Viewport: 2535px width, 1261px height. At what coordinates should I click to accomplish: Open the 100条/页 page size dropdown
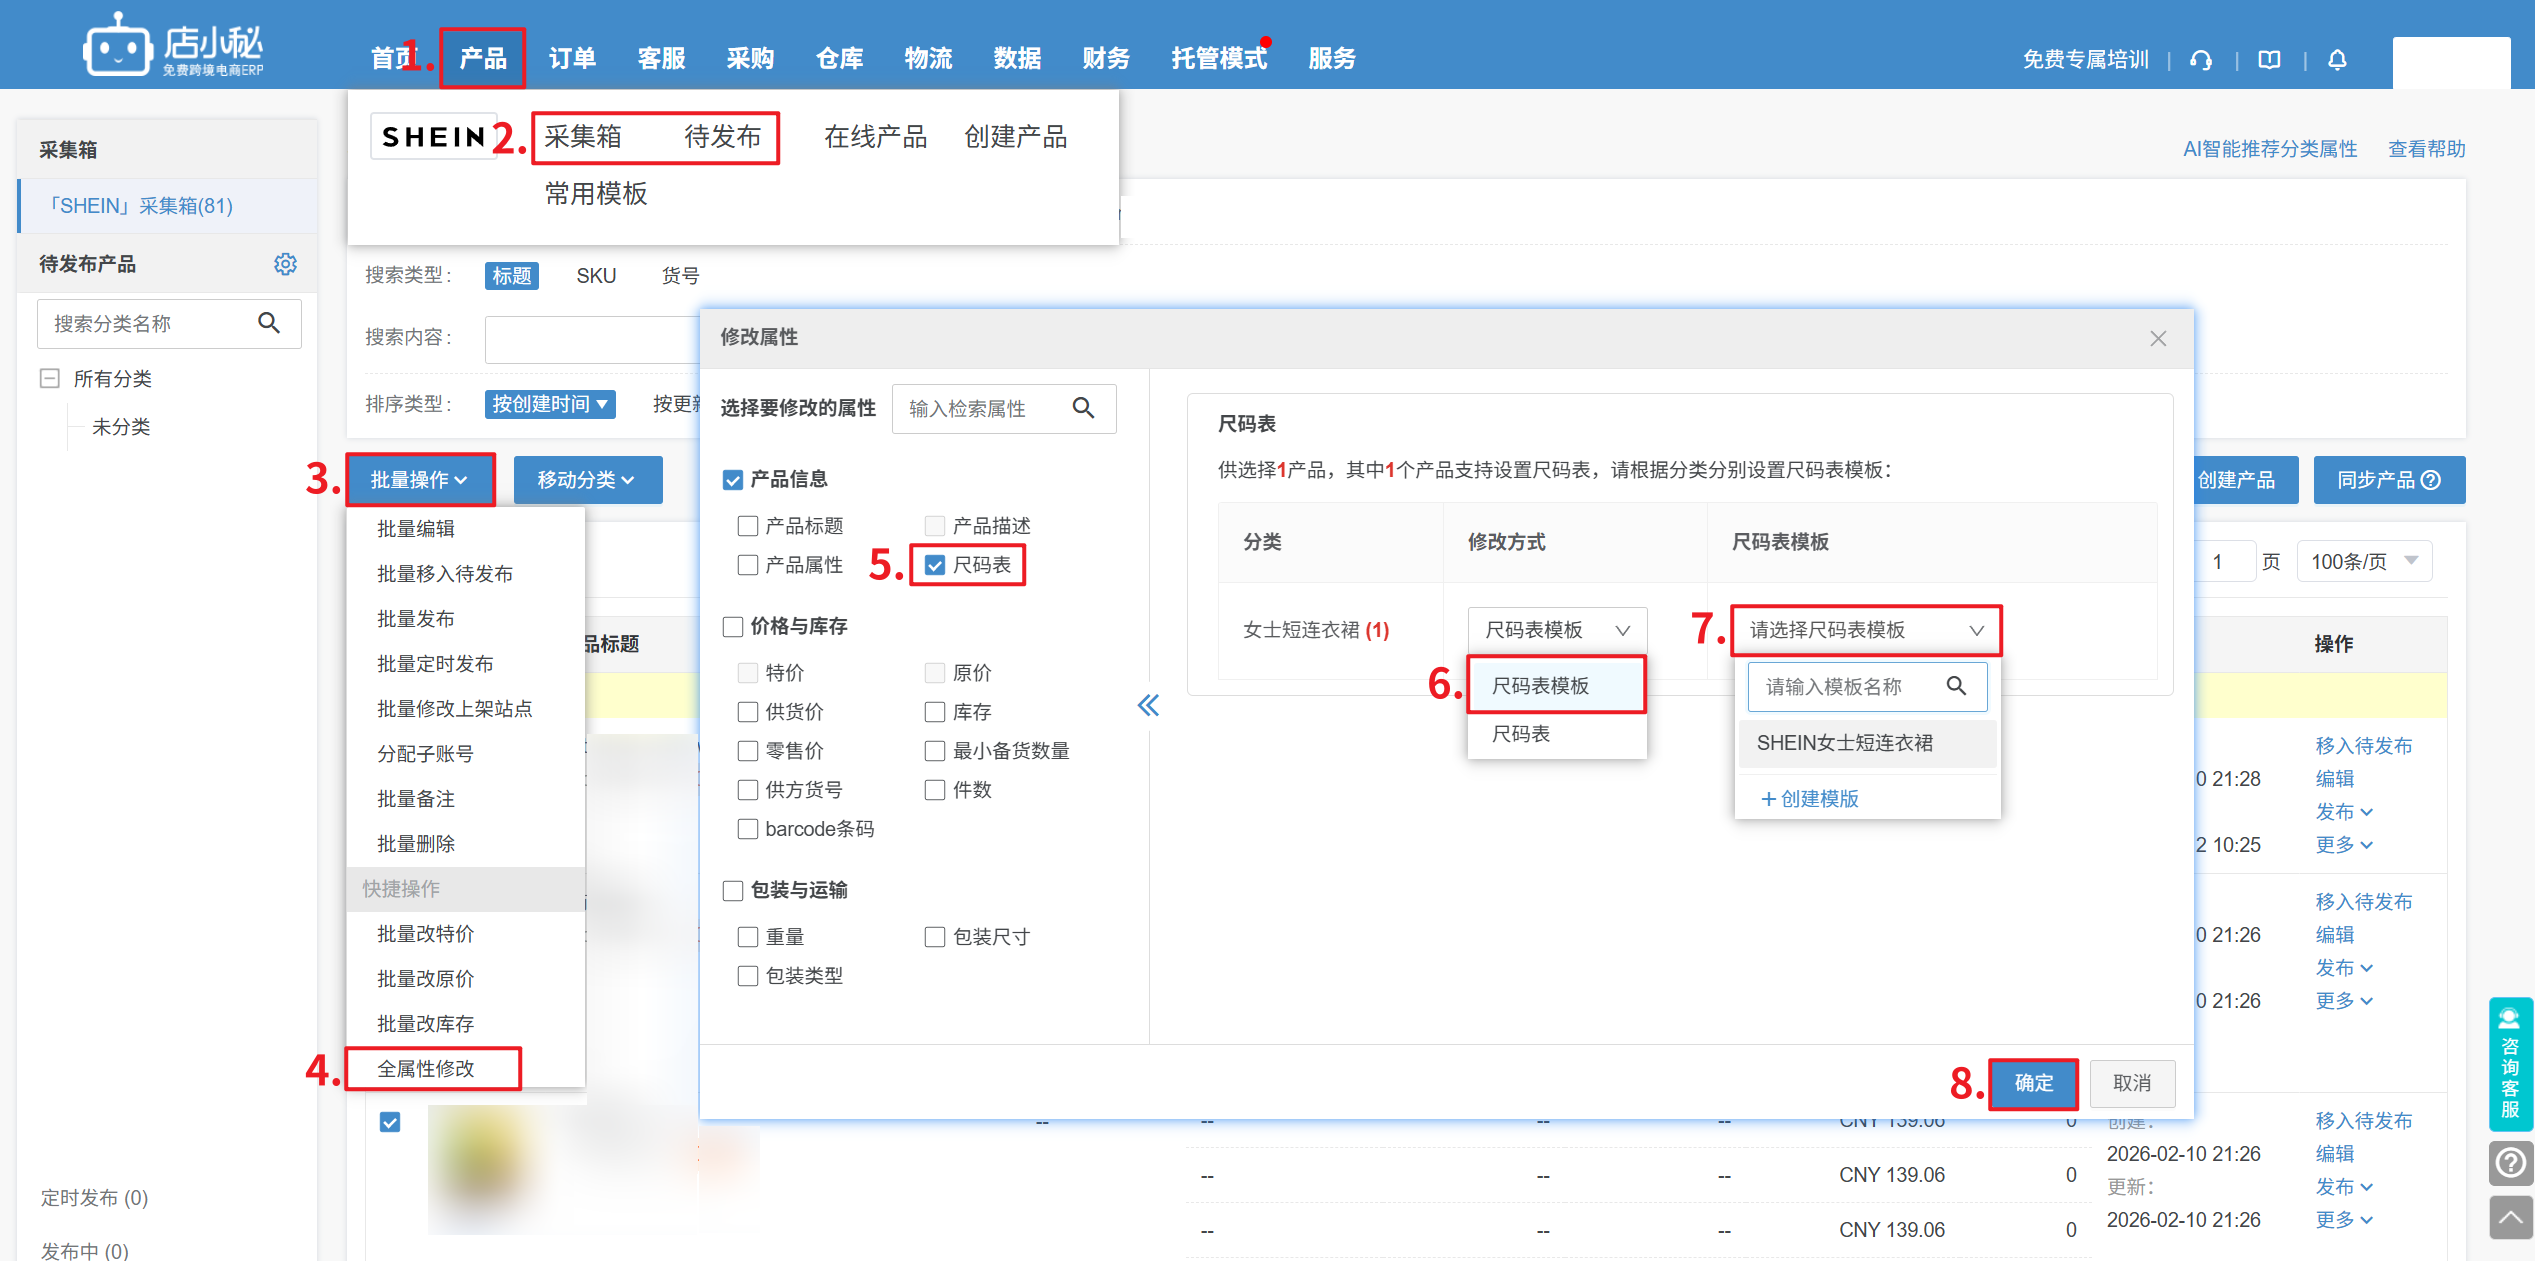pyautogui.click(x=2364, y=562)
